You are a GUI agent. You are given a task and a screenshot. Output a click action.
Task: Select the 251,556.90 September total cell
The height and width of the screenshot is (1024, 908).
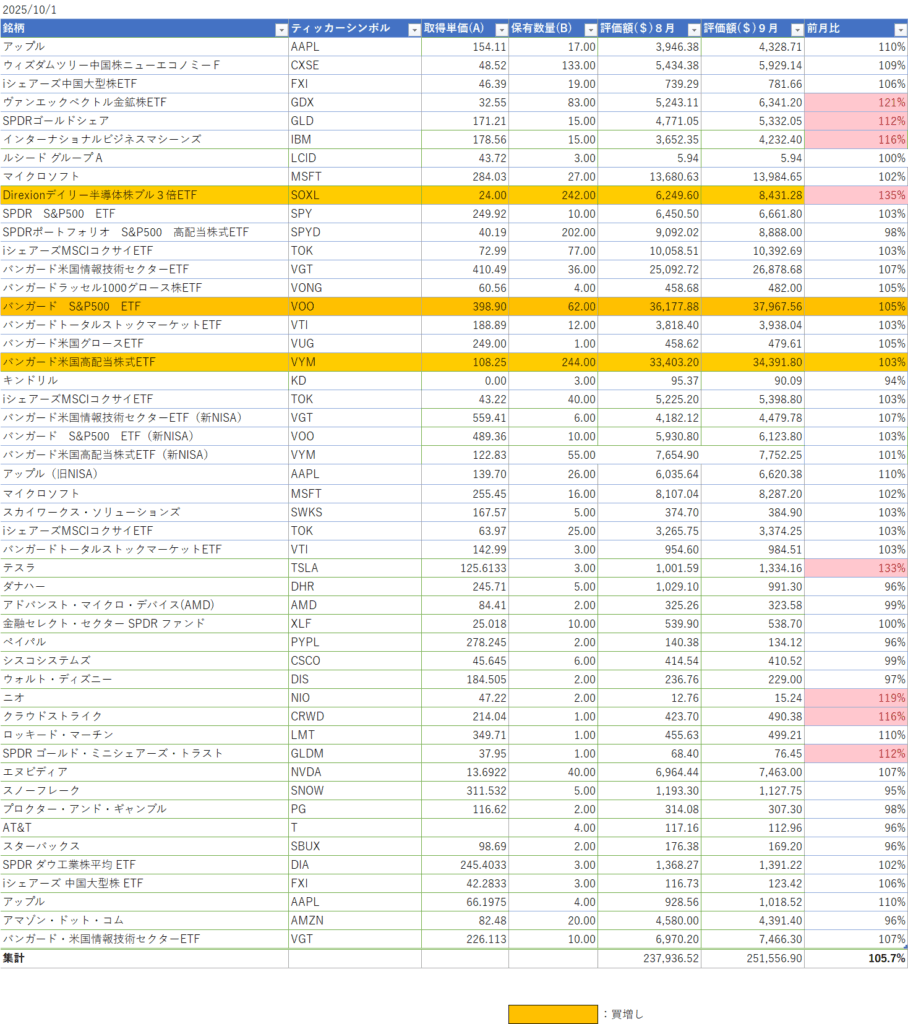[x=752, y=958]
